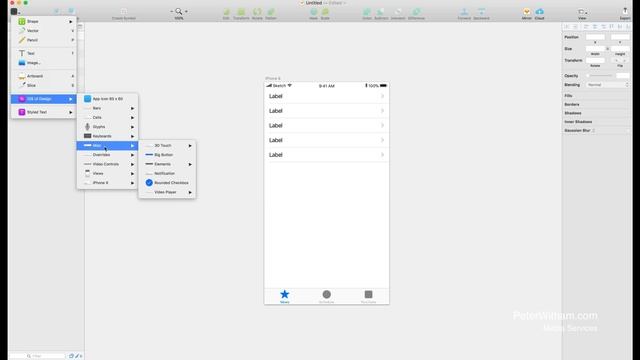The image size is (640, 360).
Task: Click the zoom in plus button
Action: coord(187,11)
